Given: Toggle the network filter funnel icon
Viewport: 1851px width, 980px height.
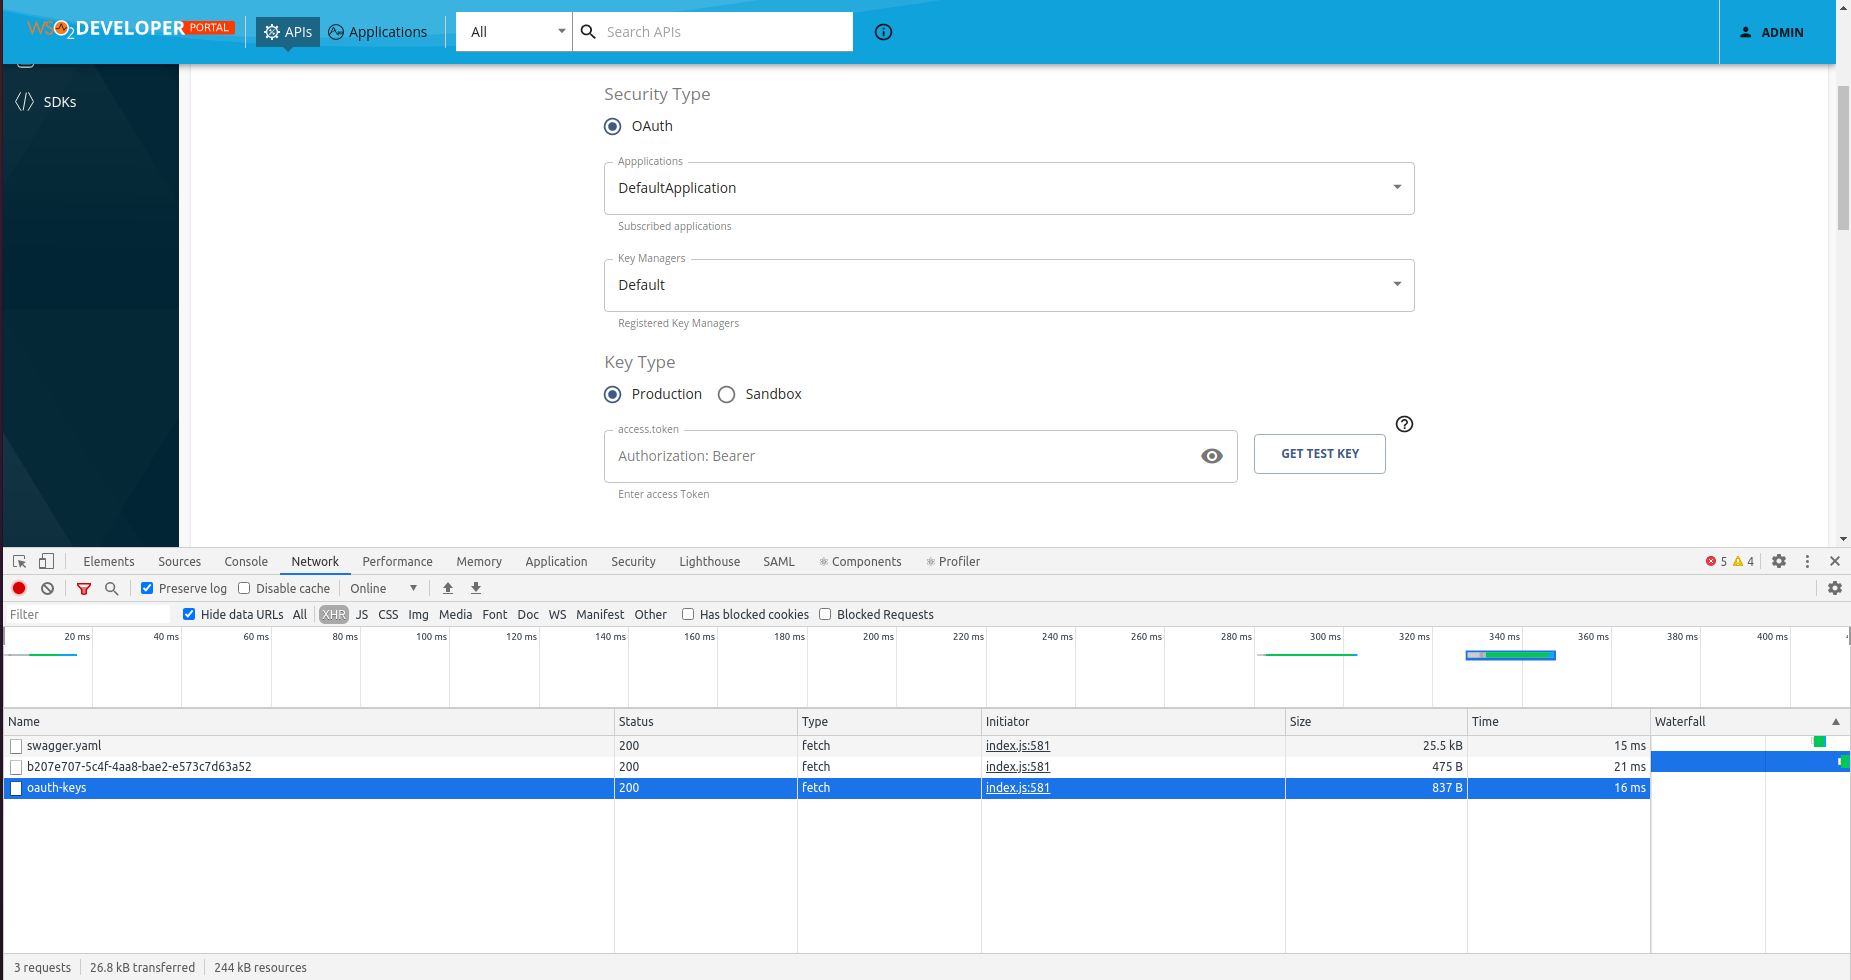Looking at the screenshot, I should 84,589.
